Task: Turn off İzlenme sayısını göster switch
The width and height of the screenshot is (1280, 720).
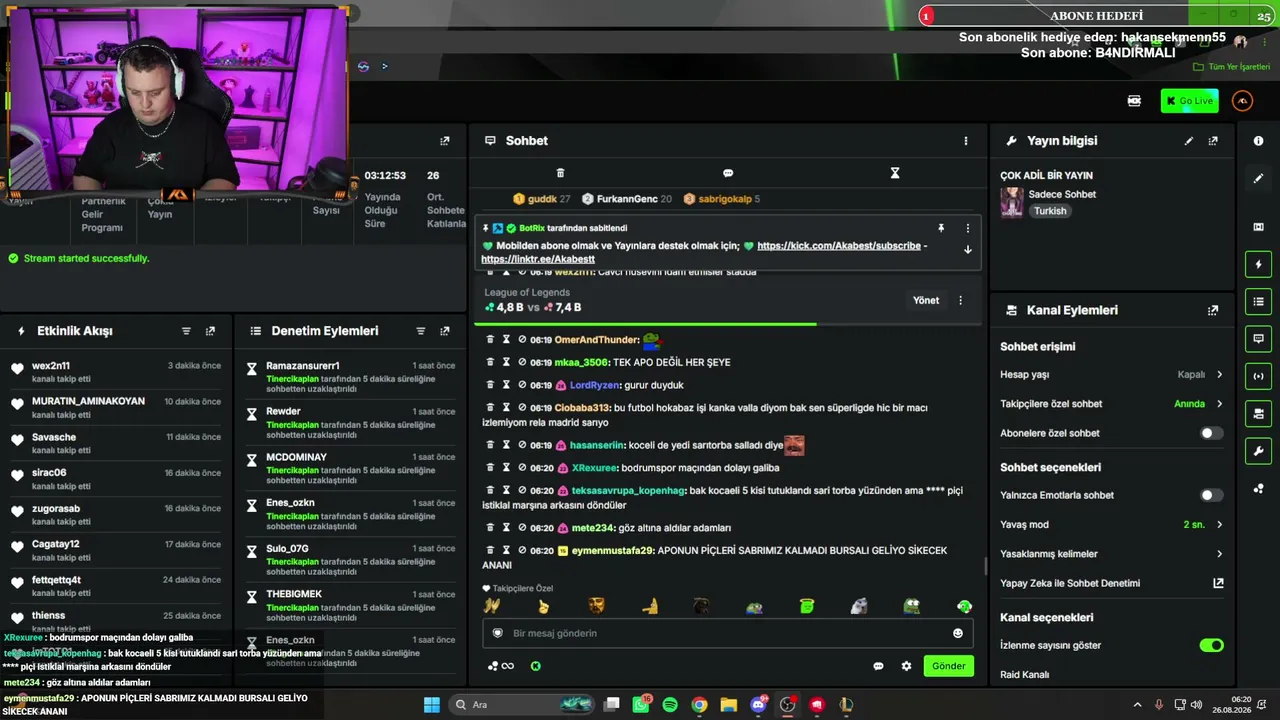Action: tap(1211, 645)
